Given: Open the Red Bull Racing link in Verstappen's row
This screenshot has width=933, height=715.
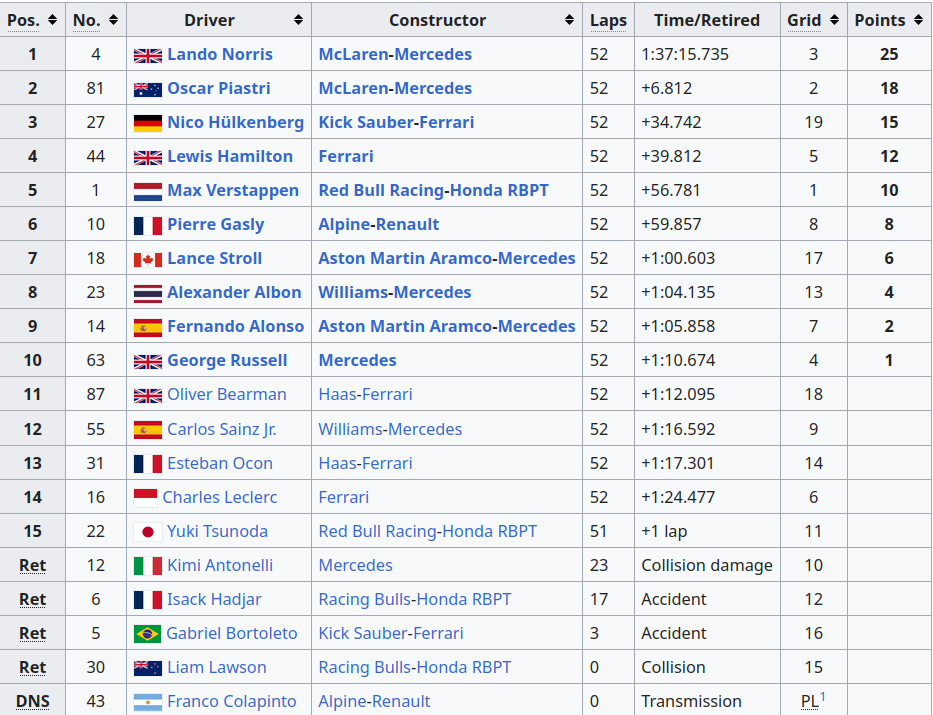Looking at the screenshot, I should pyautogui.click(x=381, y=190).
